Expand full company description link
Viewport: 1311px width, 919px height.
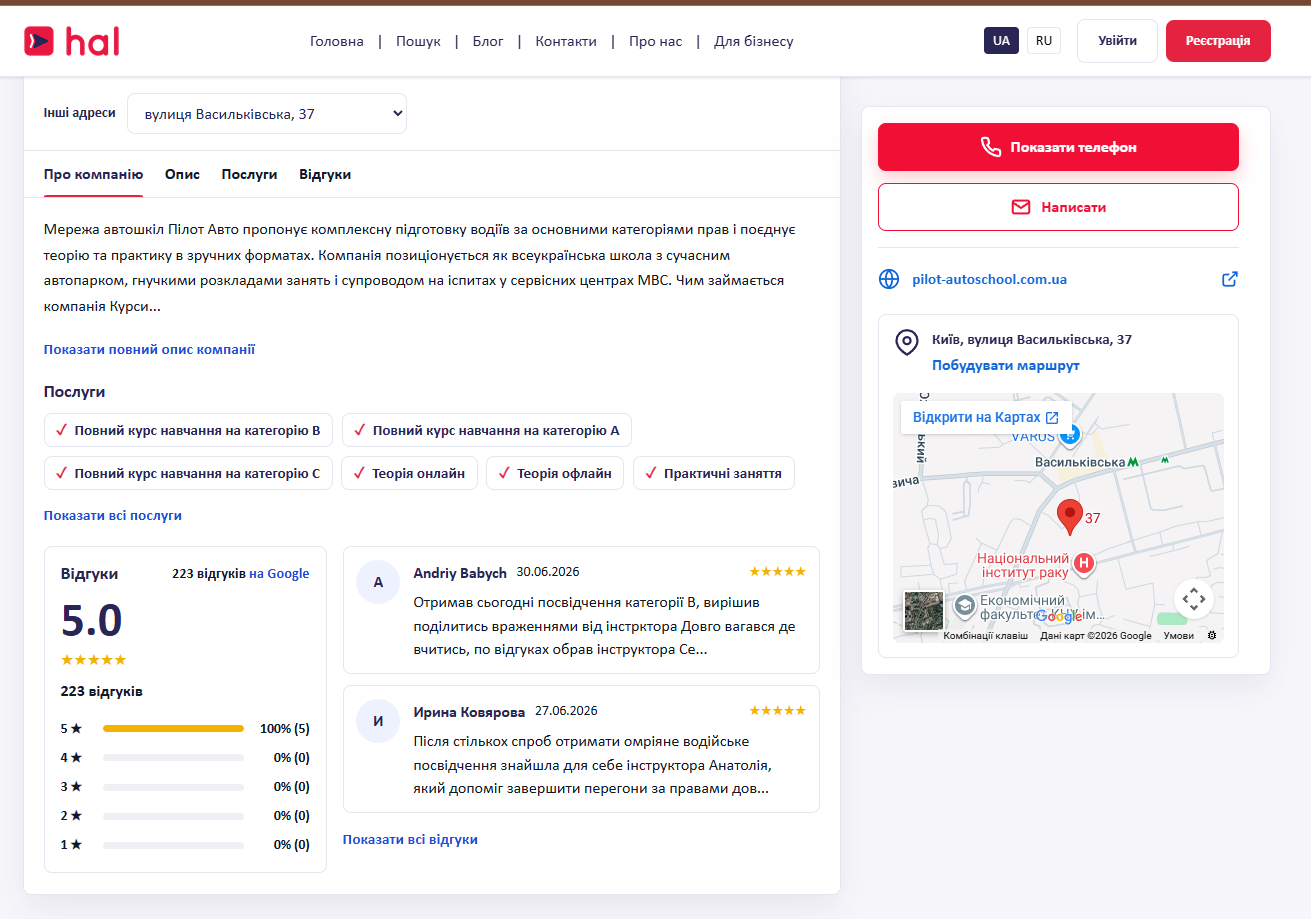[x=150, y=350]
